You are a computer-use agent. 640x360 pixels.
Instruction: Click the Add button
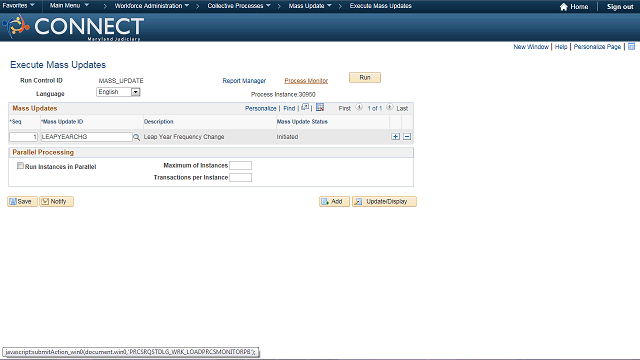coord(334,202)
